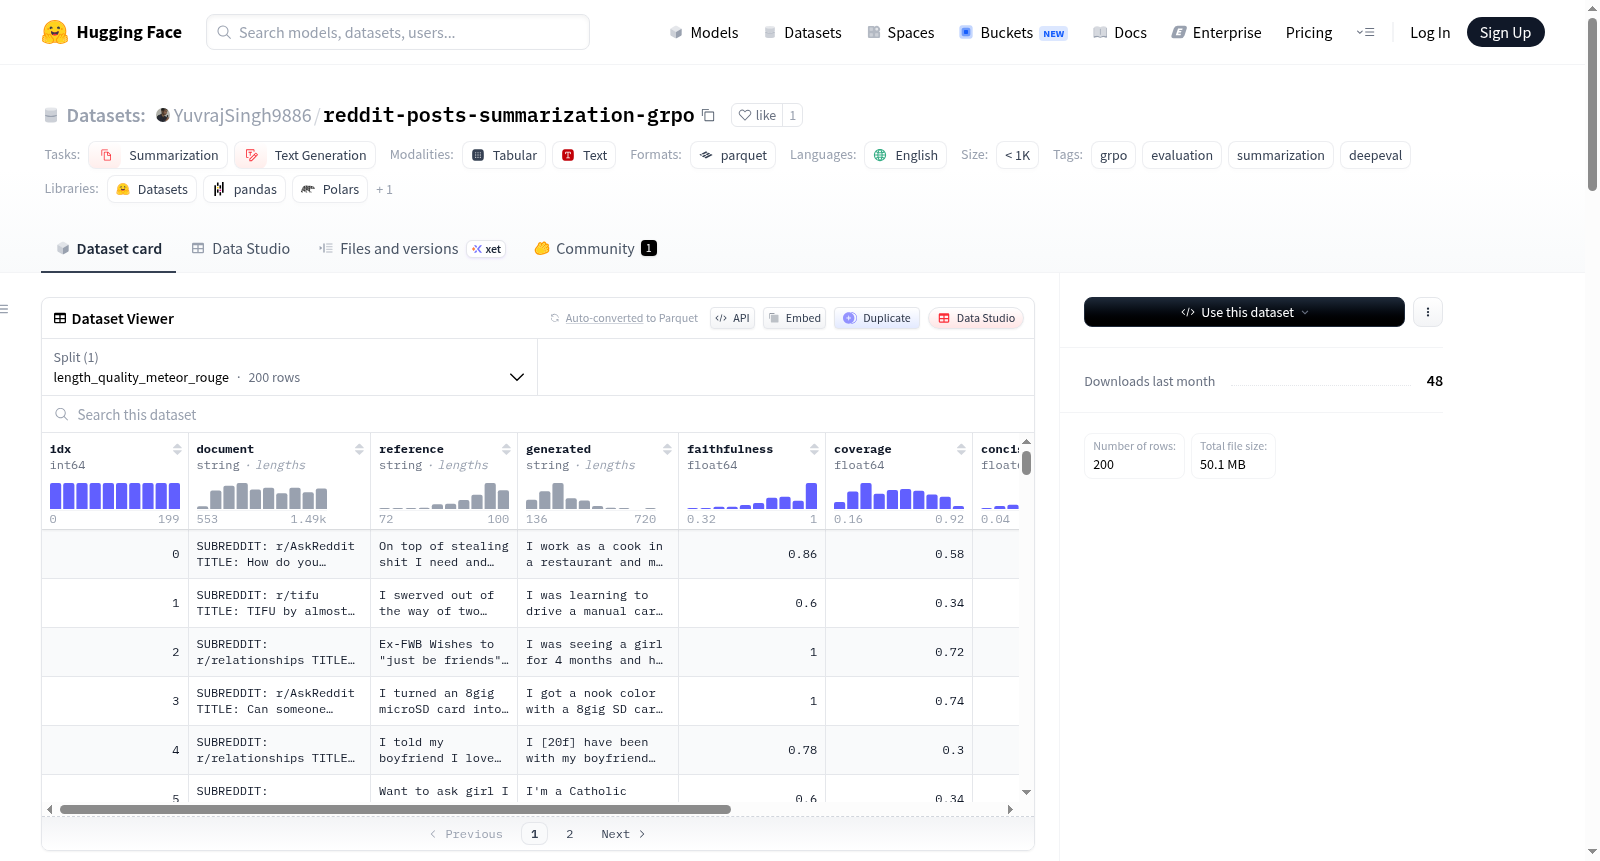
Task: Open the more navigation menu icon
Action: (x=1365, y=32)
